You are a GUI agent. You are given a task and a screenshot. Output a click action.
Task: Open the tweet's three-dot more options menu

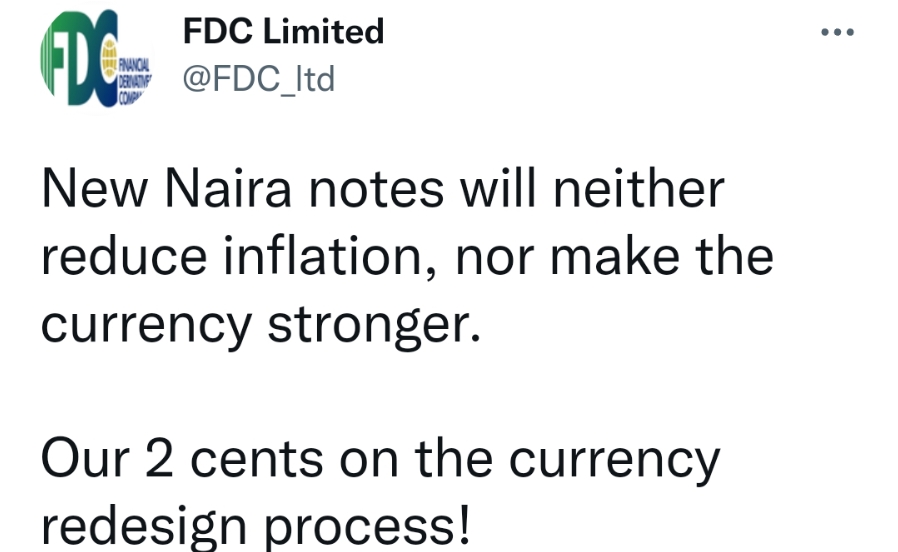click(837, 32)
